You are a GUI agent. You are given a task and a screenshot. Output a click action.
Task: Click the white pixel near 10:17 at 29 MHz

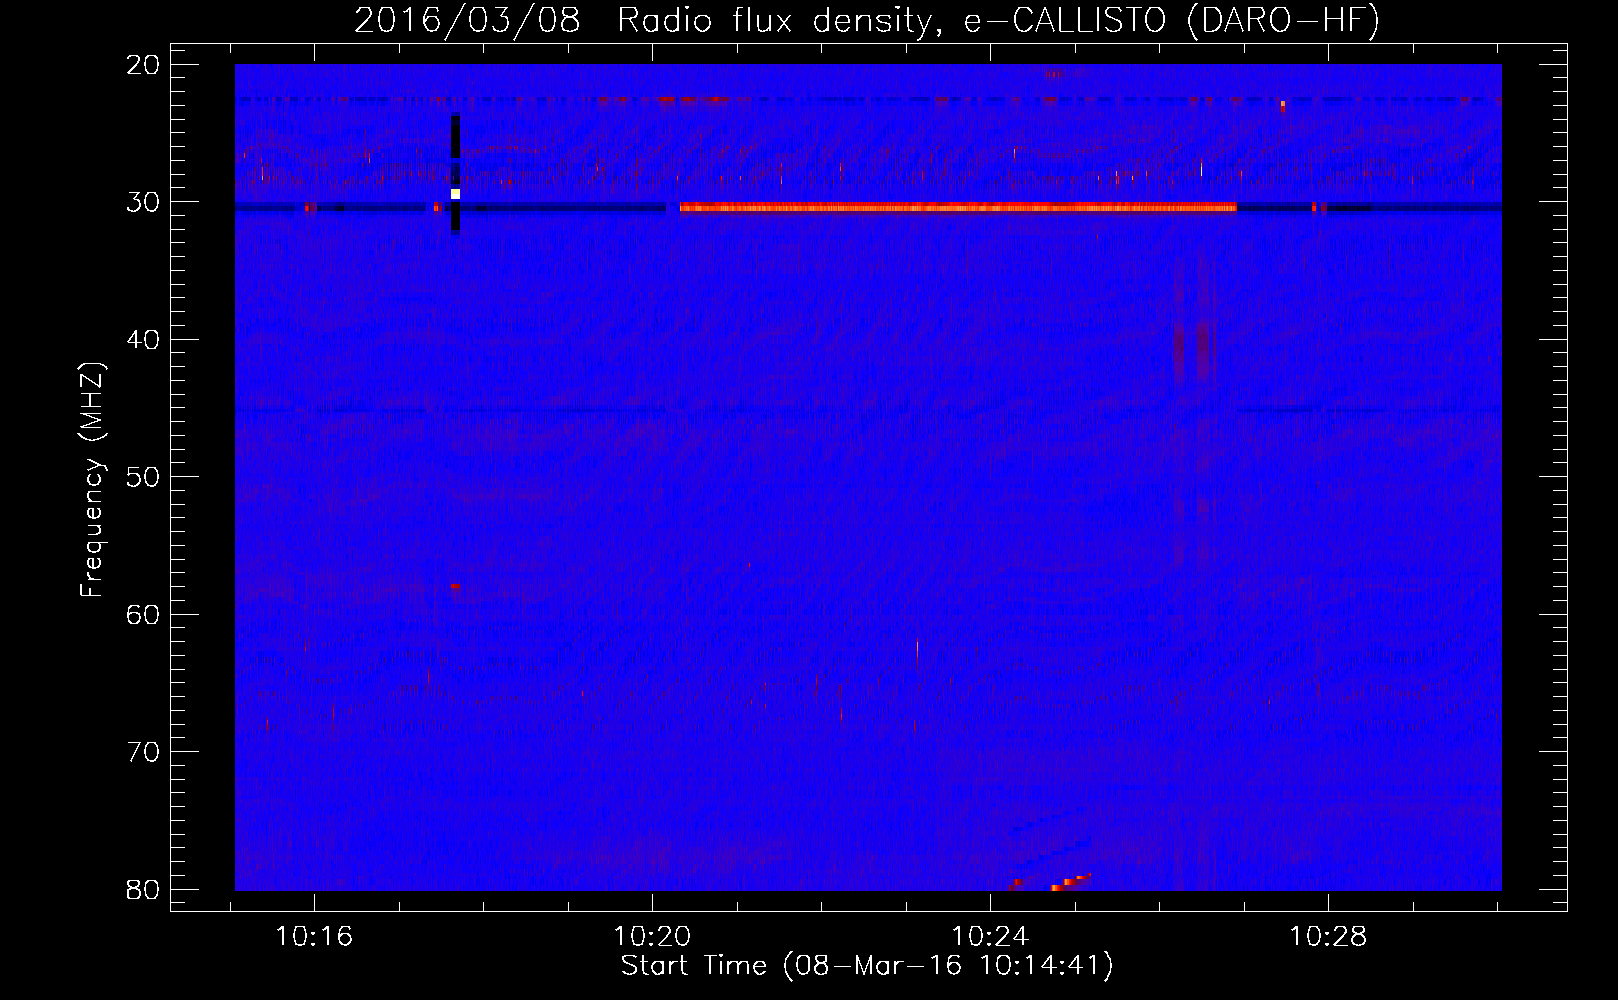[x=455, y=194]
